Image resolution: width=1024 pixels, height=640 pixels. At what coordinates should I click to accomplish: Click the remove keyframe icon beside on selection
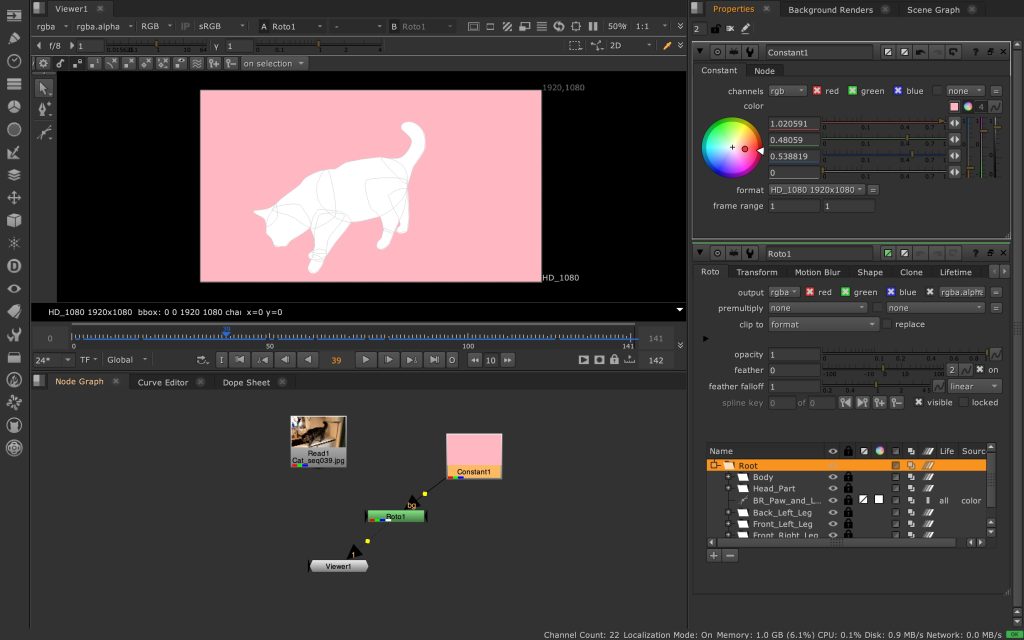(x=231, y=63)
